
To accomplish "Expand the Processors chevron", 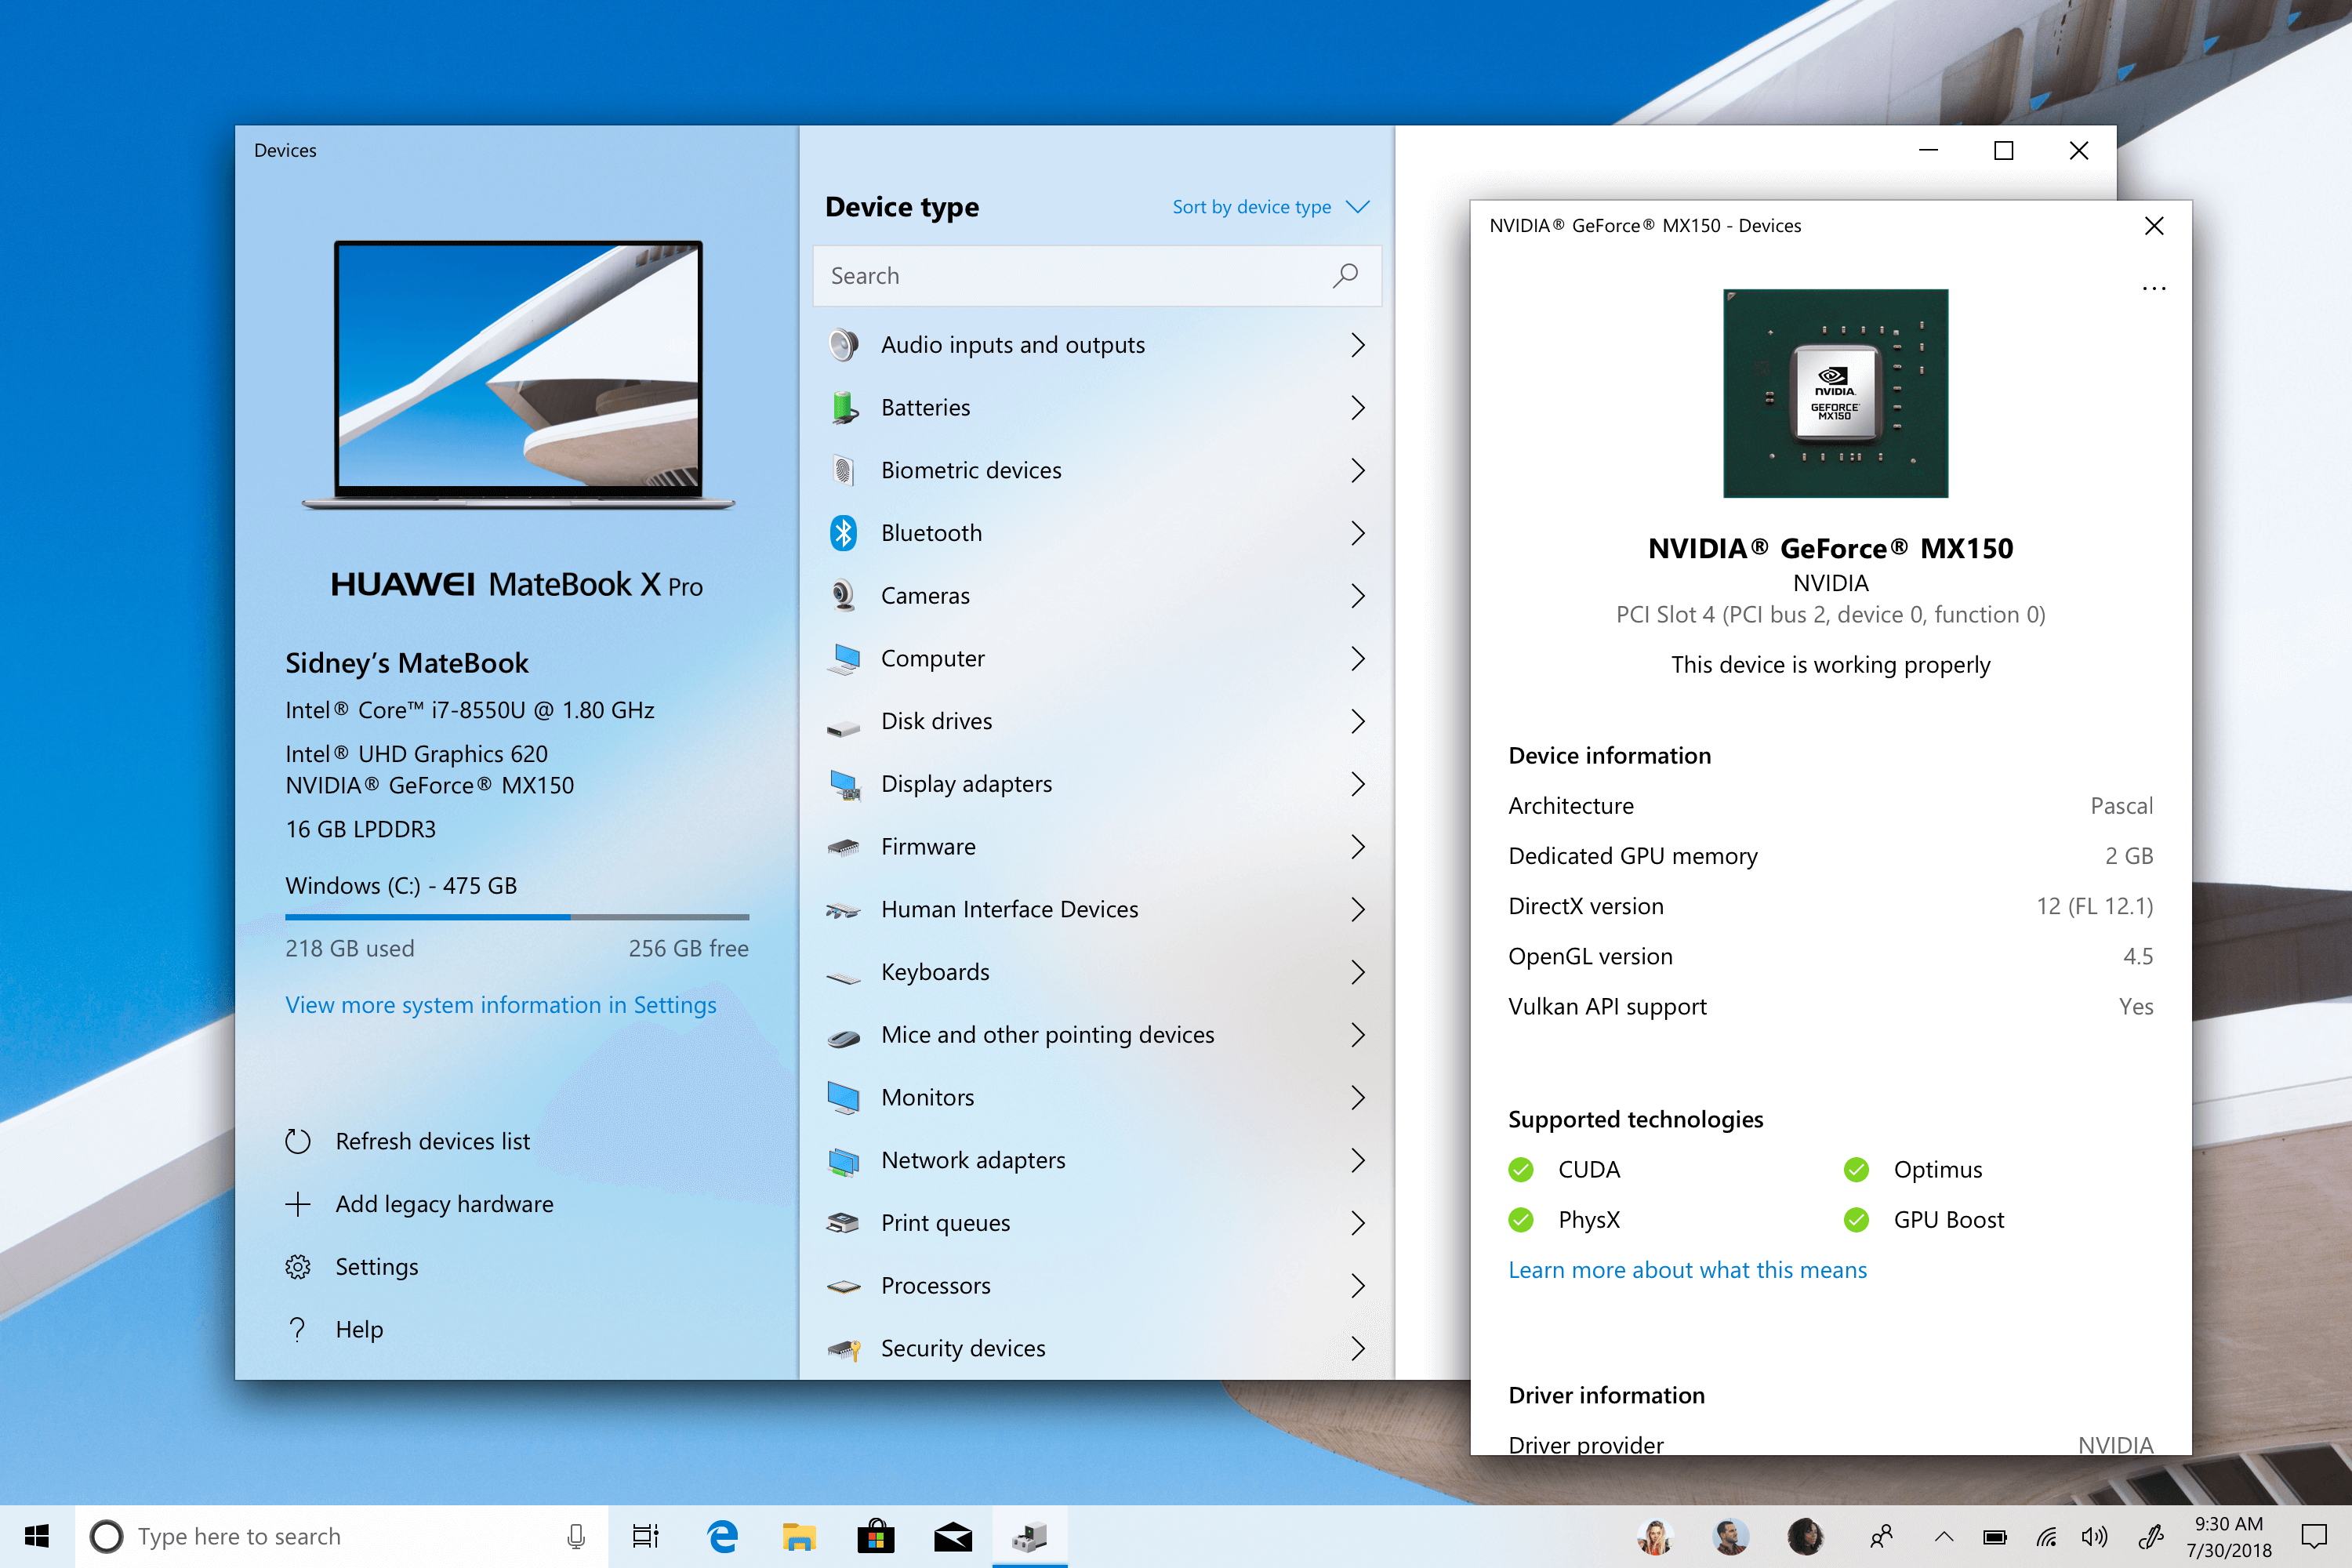I will pyautogui.click(x=1357, y=1286).
